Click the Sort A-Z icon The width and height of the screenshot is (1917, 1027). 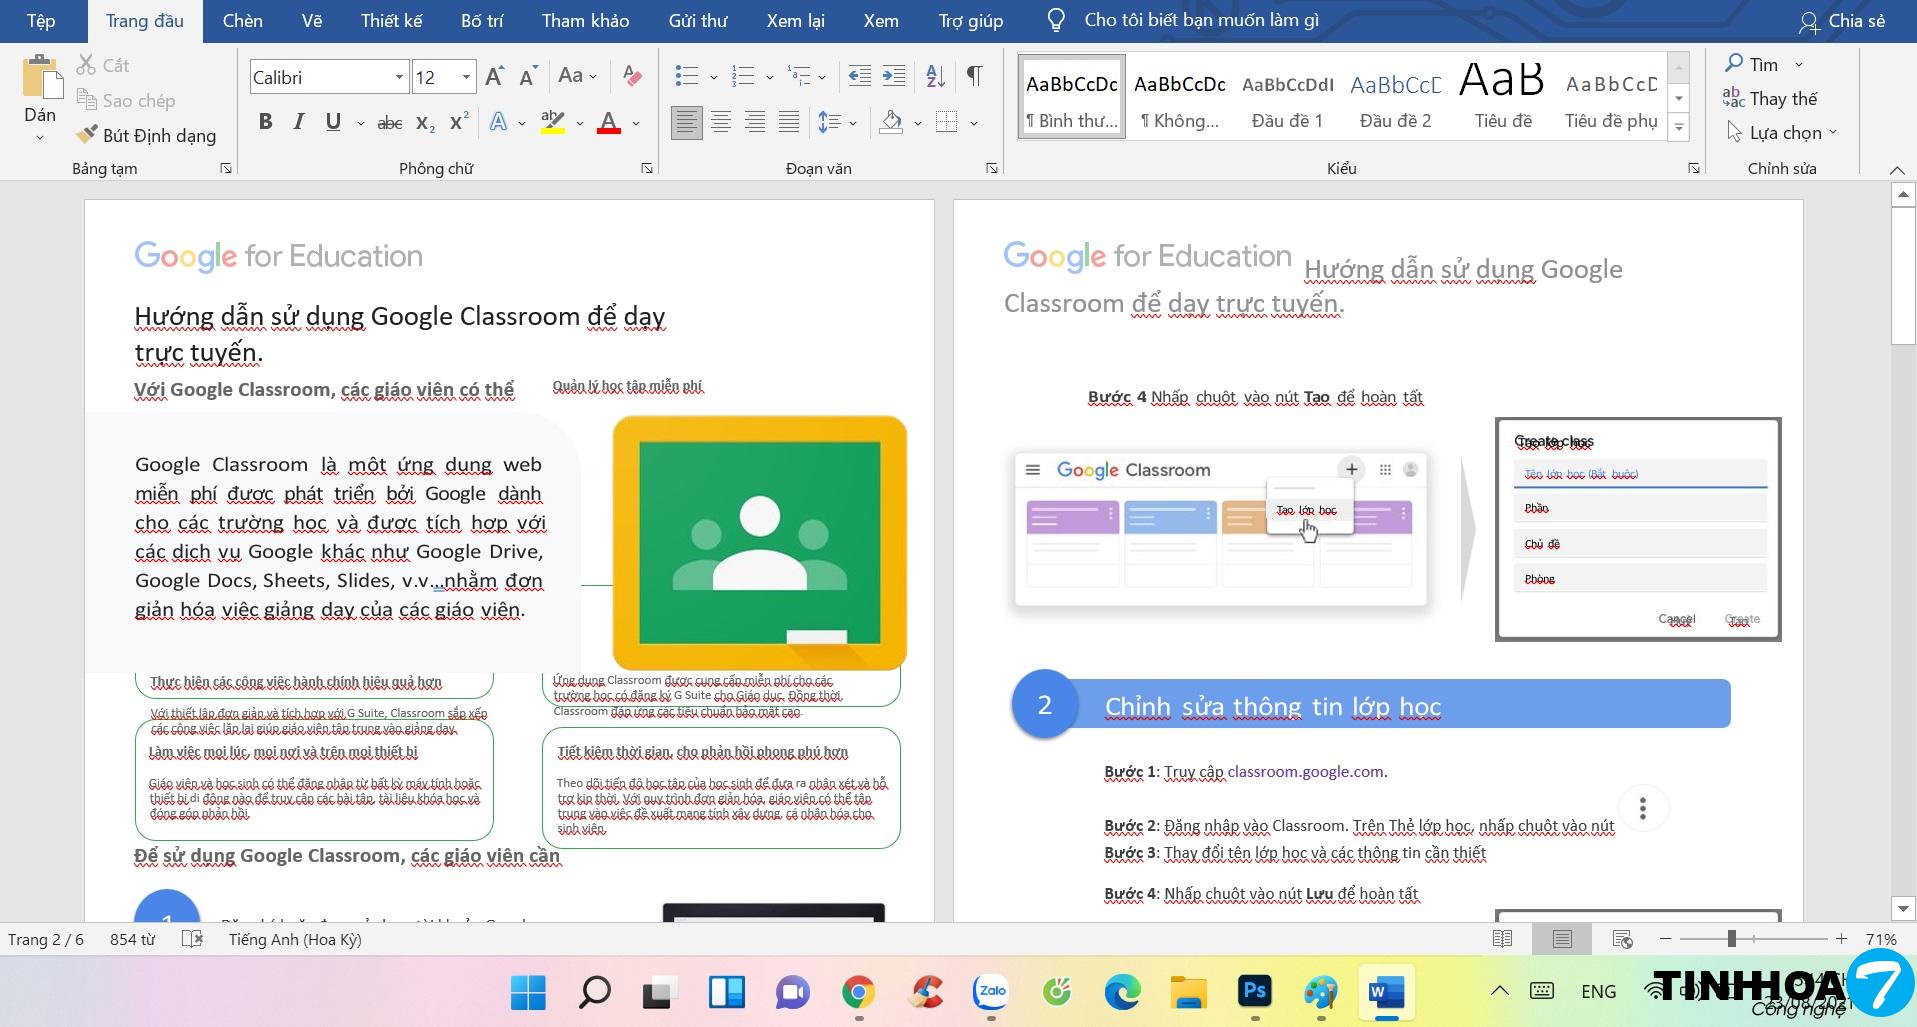[936, 76]
